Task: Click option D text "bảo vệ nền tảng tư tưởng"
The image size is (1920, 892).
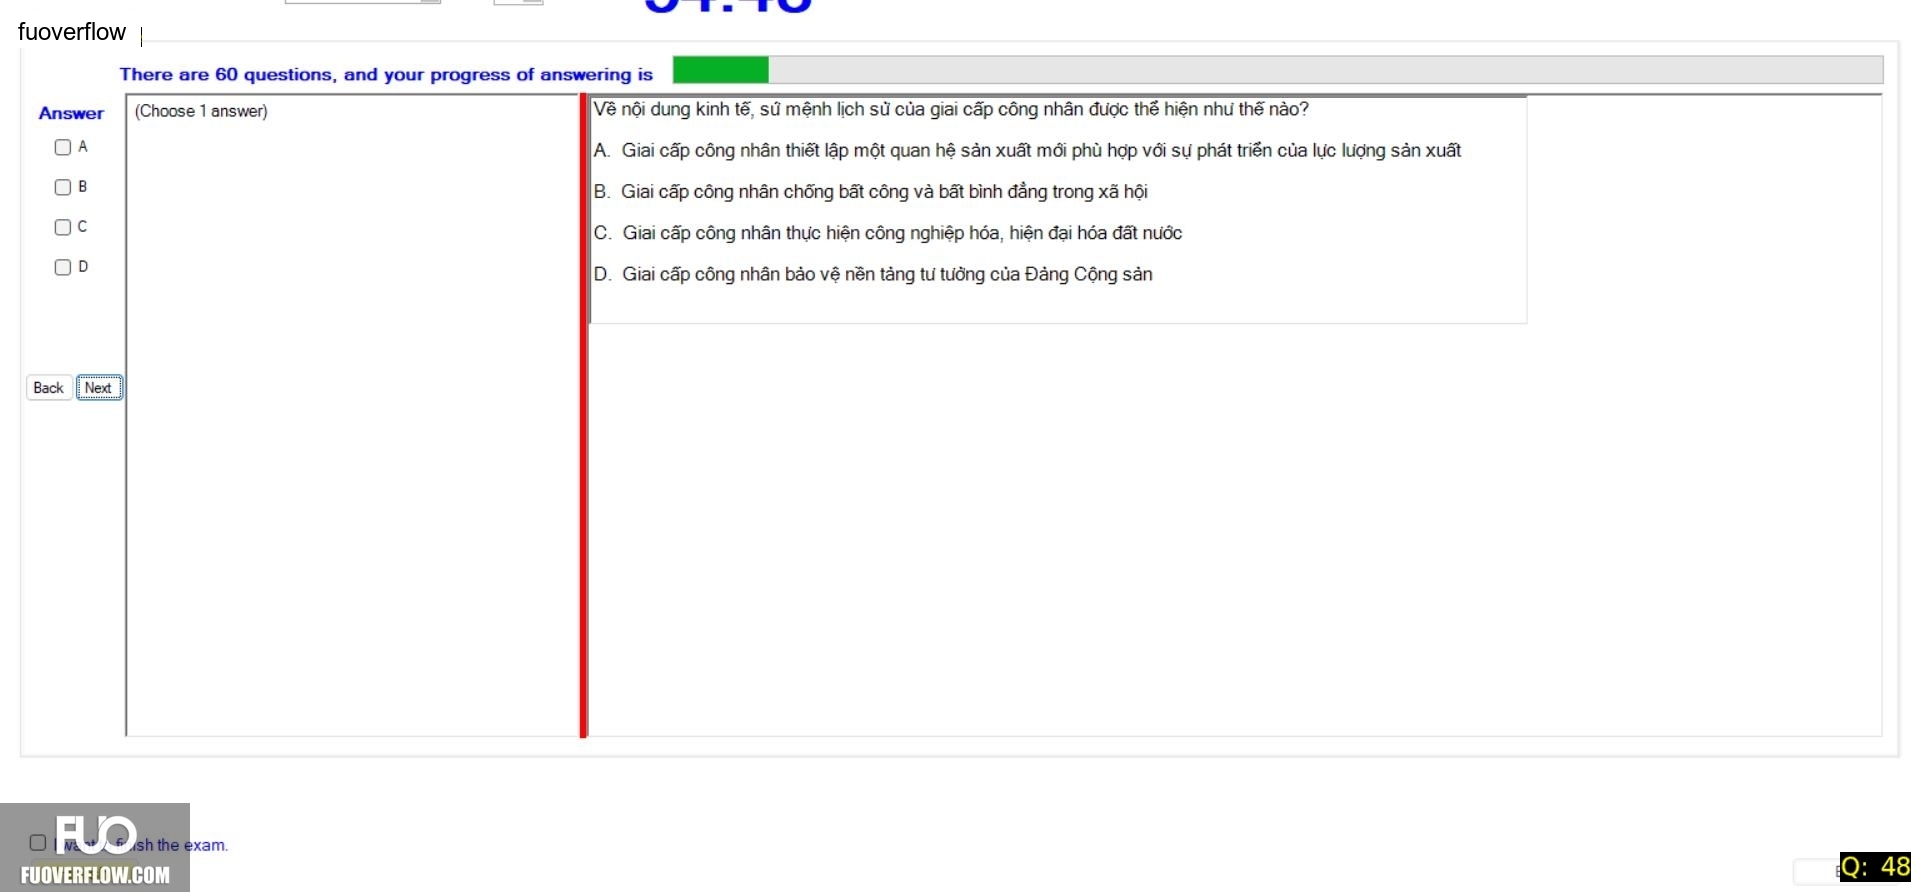Action: 886,274
